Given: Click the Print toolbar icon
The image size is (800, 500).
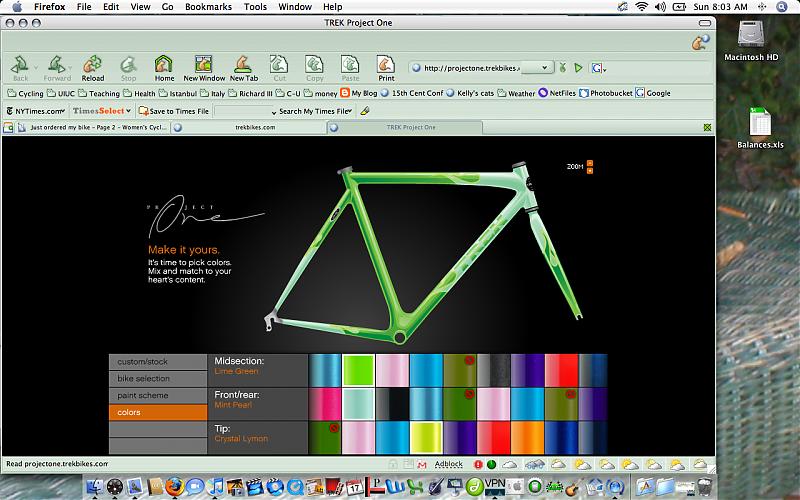Looking at the screenshot, I should click(x=386, y=68).
